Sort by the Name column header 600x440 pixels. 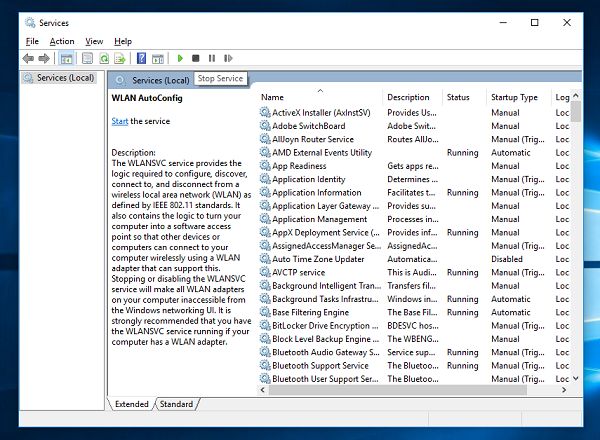click(320, 97)
